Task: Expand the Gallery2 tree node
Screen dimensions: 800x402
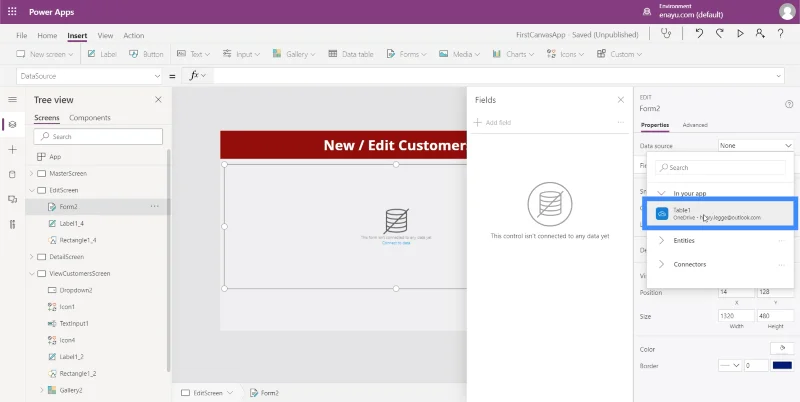Action: click(x=41, y=390)
